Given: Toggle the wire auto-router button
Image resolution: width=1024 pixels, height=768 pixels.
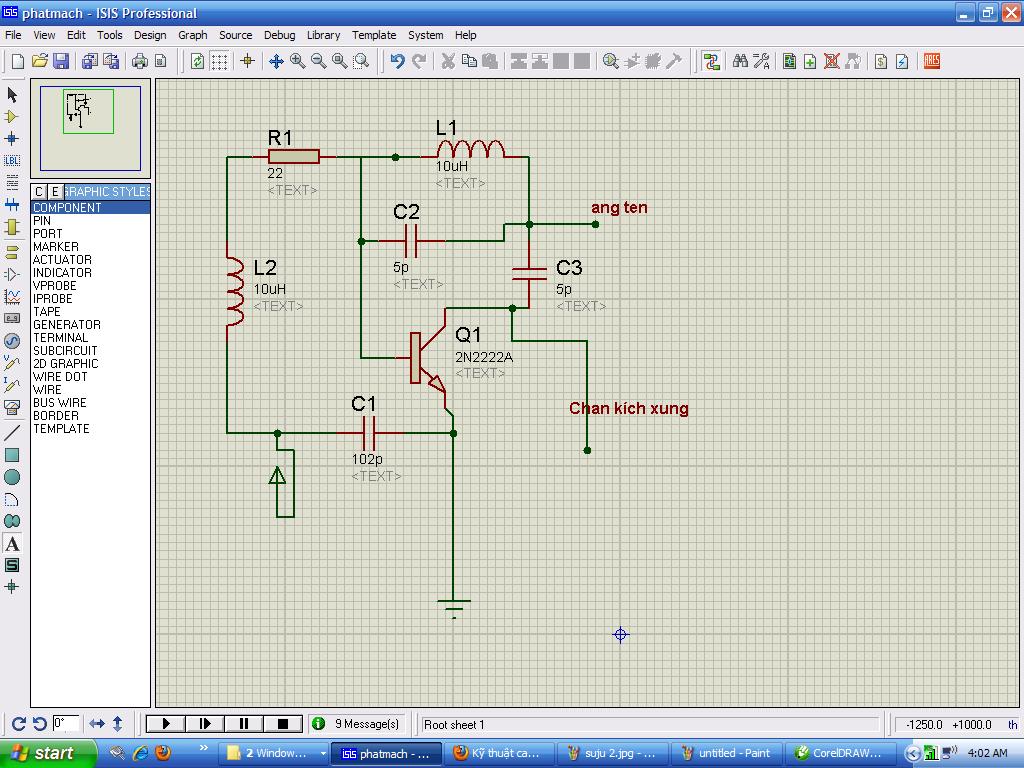Looking at the screenshot, I should pyautogui.click(x=711, y=61).
